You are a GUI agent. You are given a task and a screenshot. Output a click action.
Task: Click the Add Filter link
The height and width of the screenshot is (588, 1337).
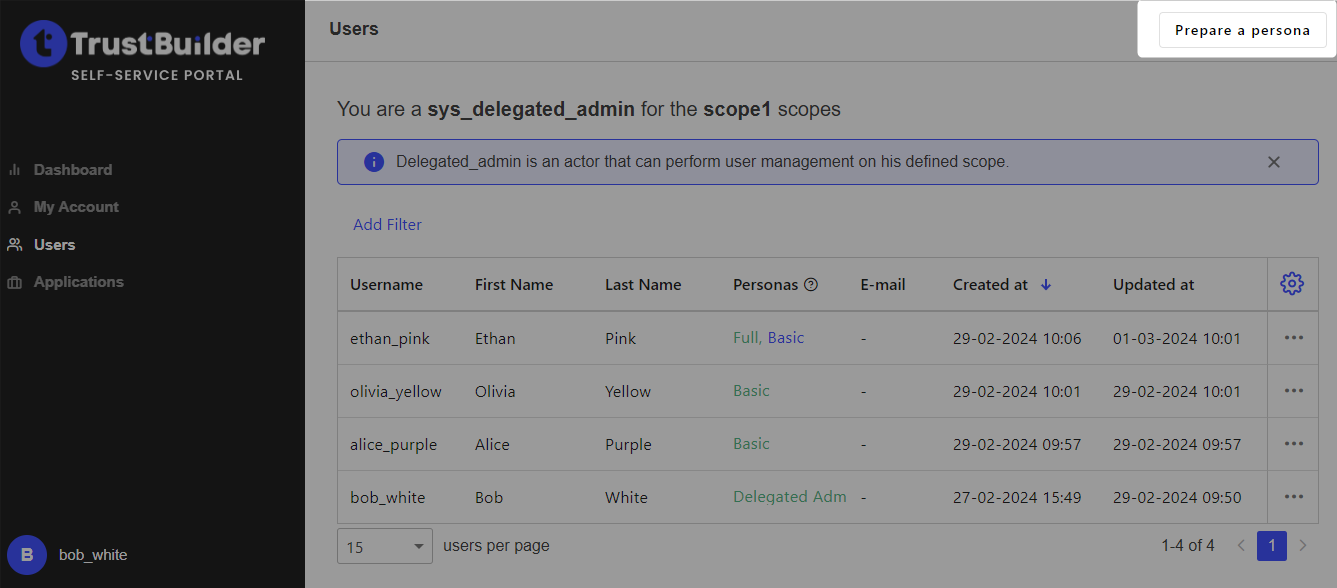coord(387,225)
